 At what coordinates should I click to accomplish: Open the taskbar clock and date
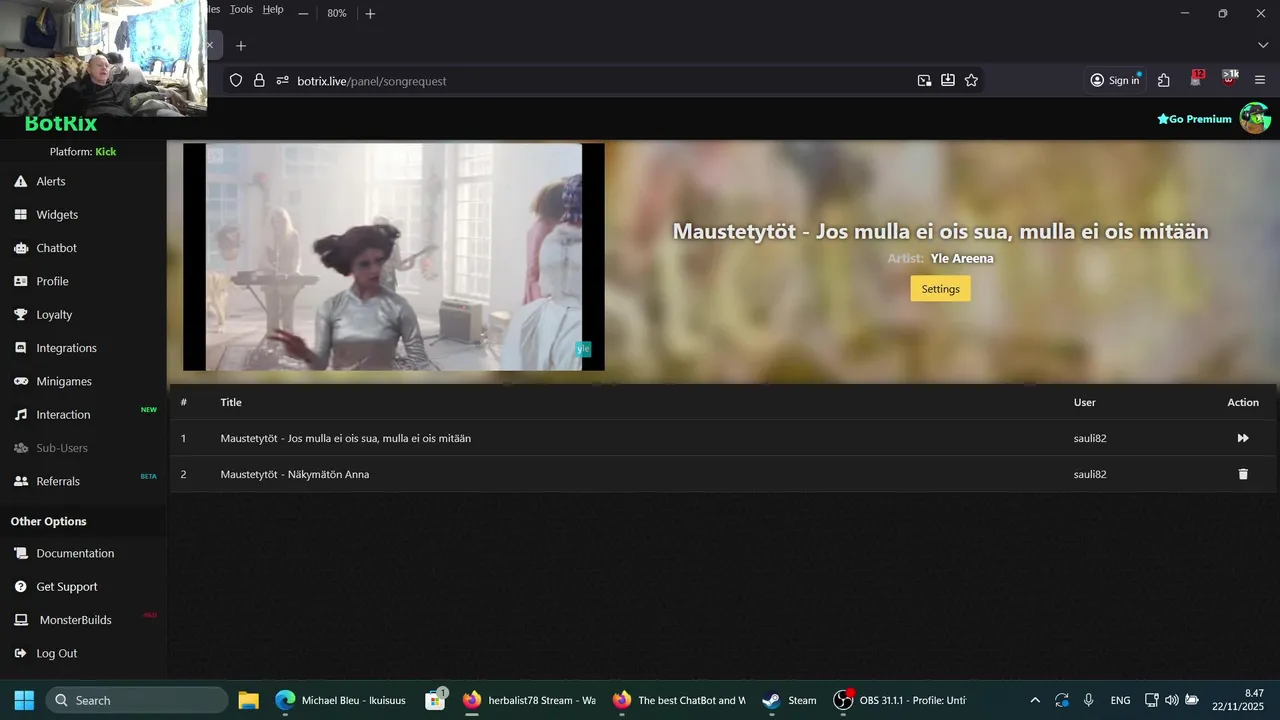tap(1238, 700)
